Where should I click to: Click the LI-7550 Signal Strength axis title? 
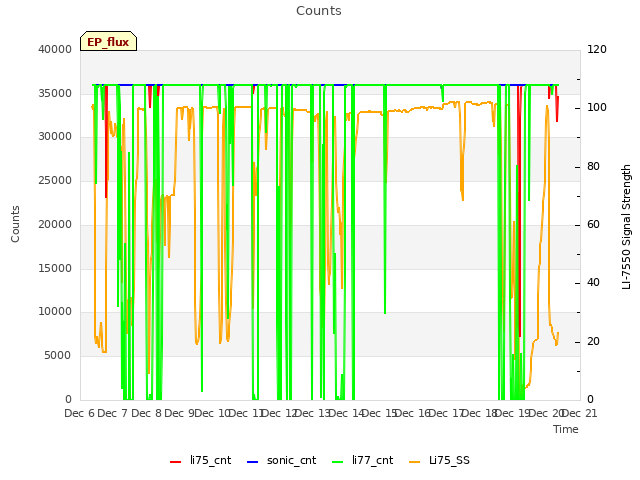[627, 227]
